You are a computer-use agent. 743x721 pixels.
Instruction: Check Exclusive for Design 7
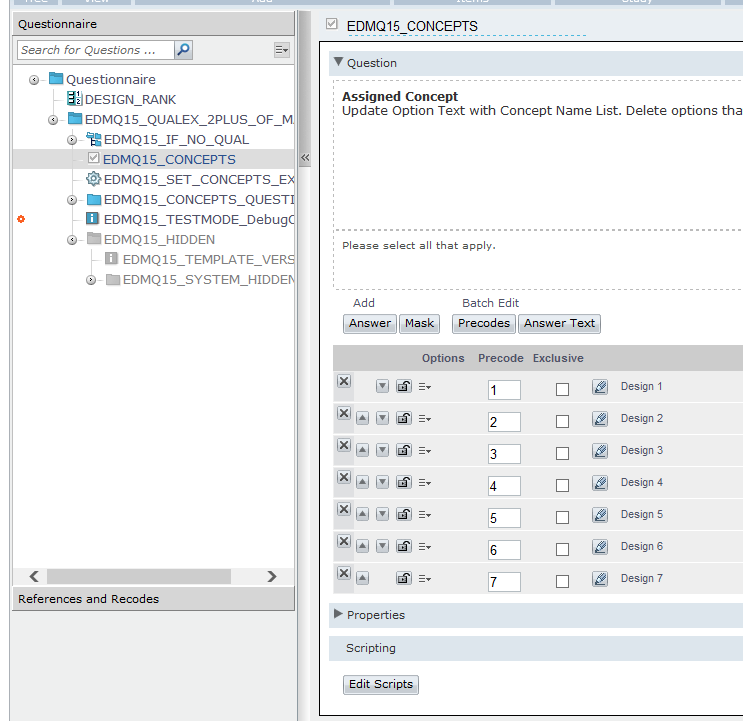click(562, 581)
